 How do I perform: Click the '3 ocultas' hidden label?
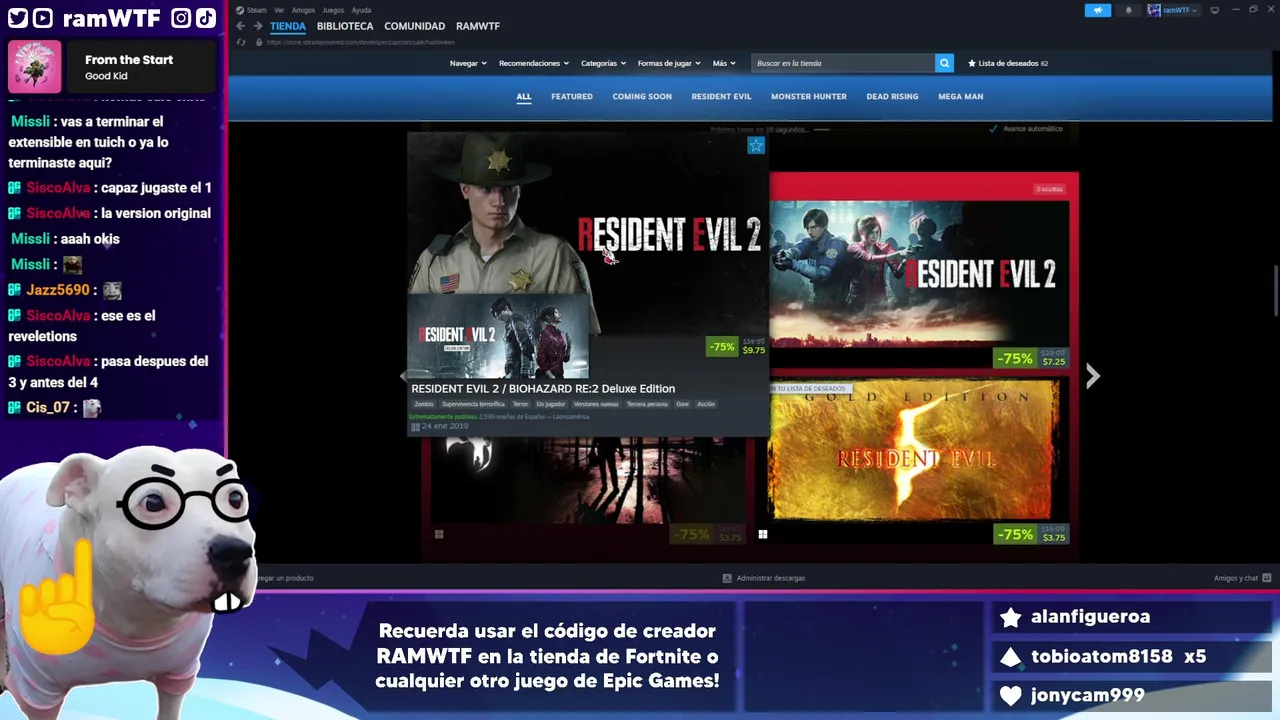tap(1049, 189)
